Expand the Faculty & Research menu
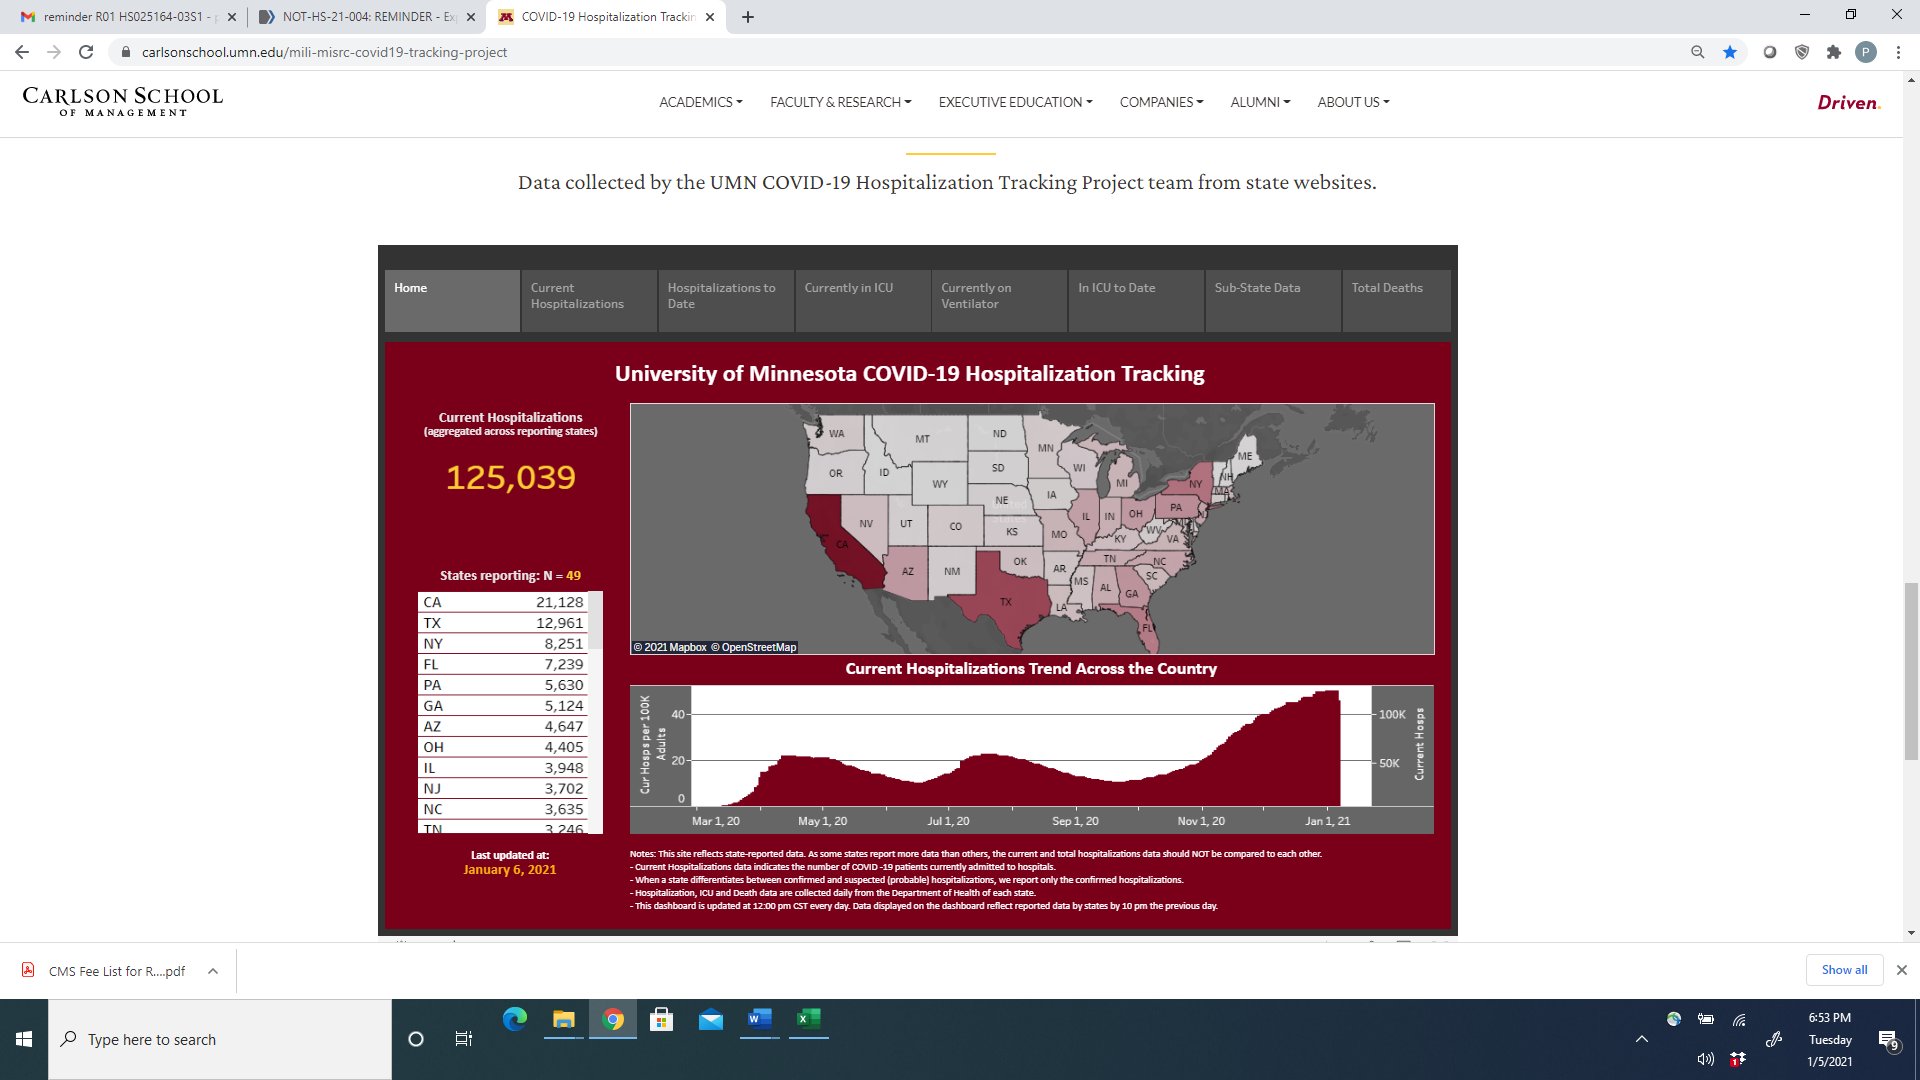This screenshot has height=1080, width=1920. point(840,102)
